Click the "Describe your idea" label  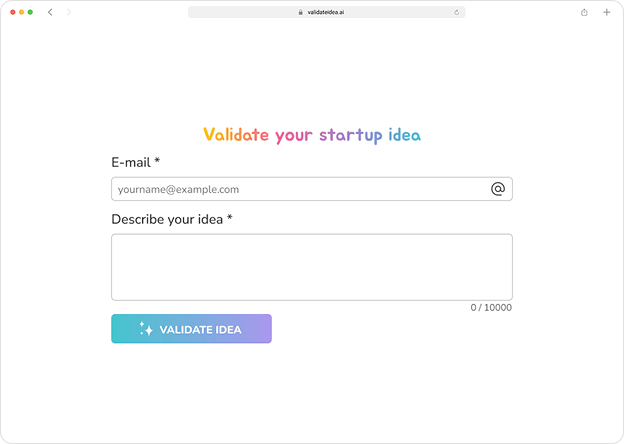(167, 219)
